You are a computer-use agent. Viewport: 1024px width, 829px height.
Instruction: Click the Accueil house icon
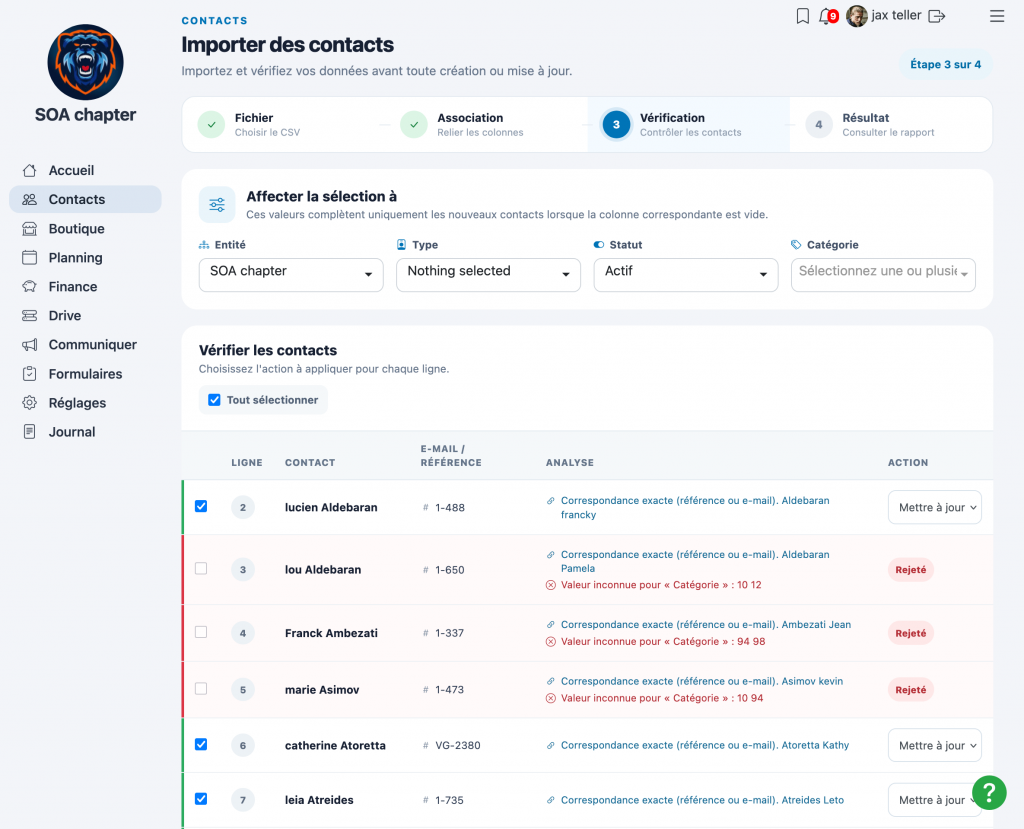(x=29, y=171)
